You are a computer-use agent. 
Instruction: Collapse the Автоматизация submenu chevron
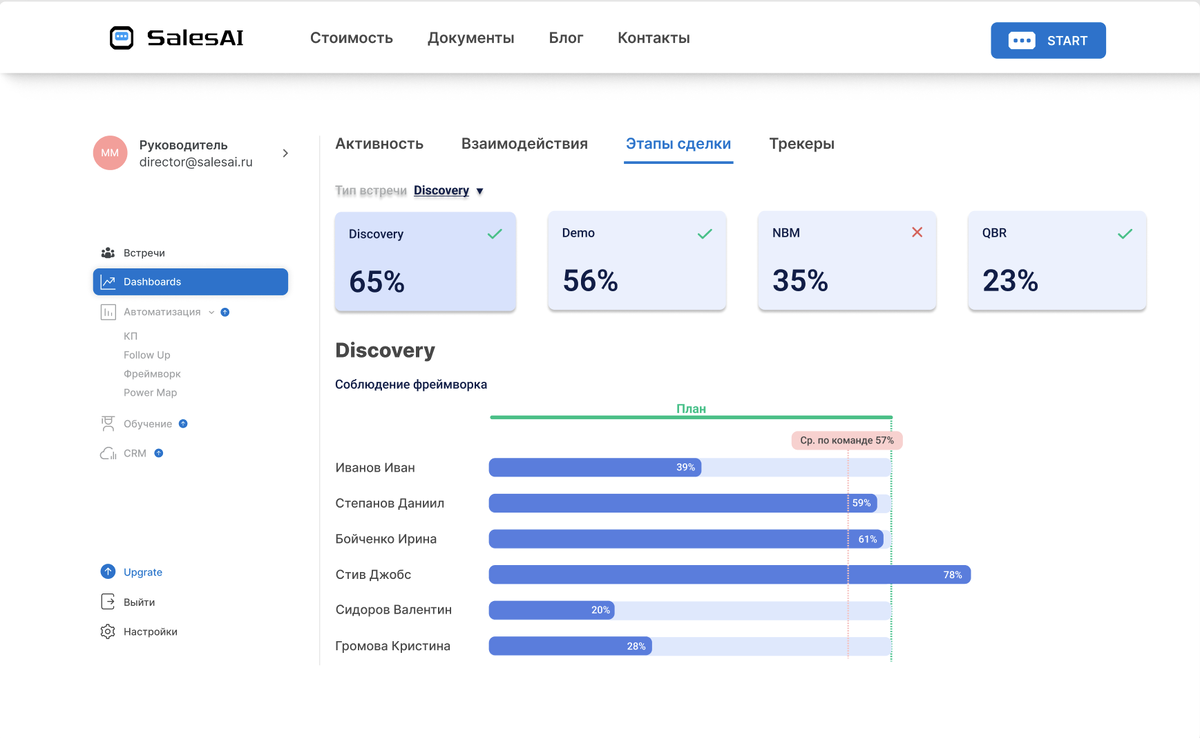click(x=211, y=312)
